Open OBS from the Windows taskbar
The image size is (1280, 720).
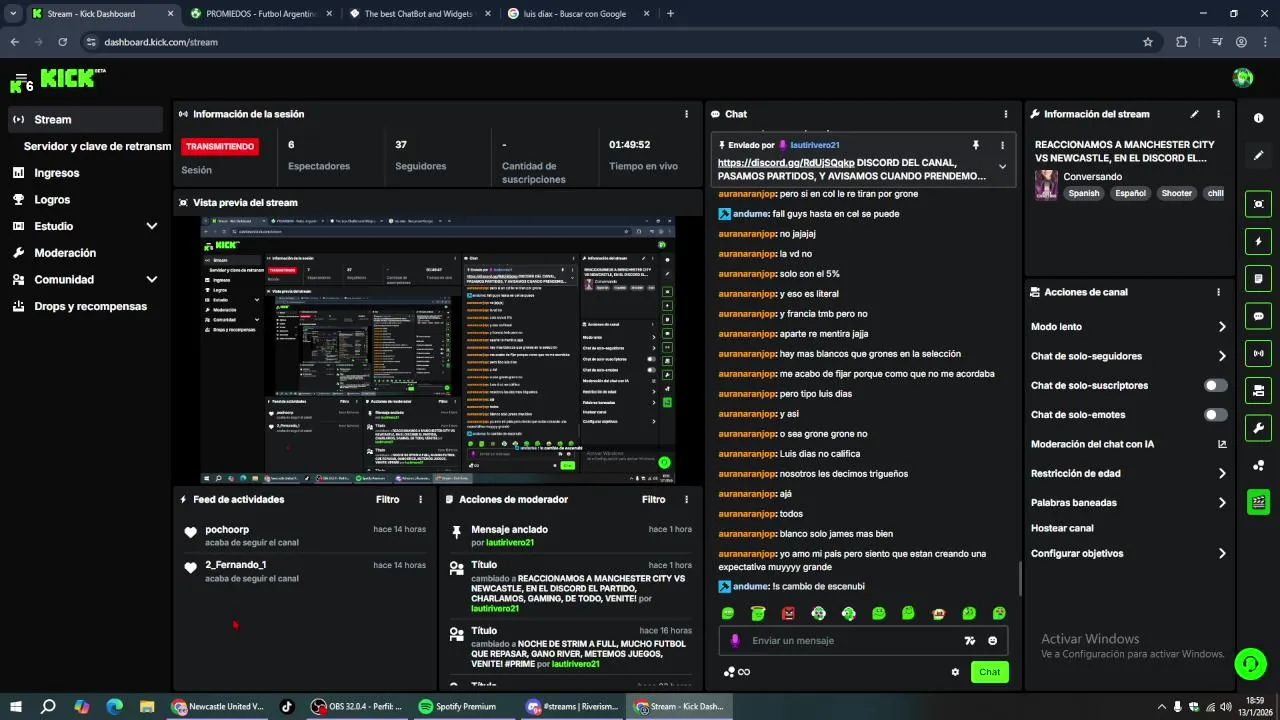click(x=356, y=706)
